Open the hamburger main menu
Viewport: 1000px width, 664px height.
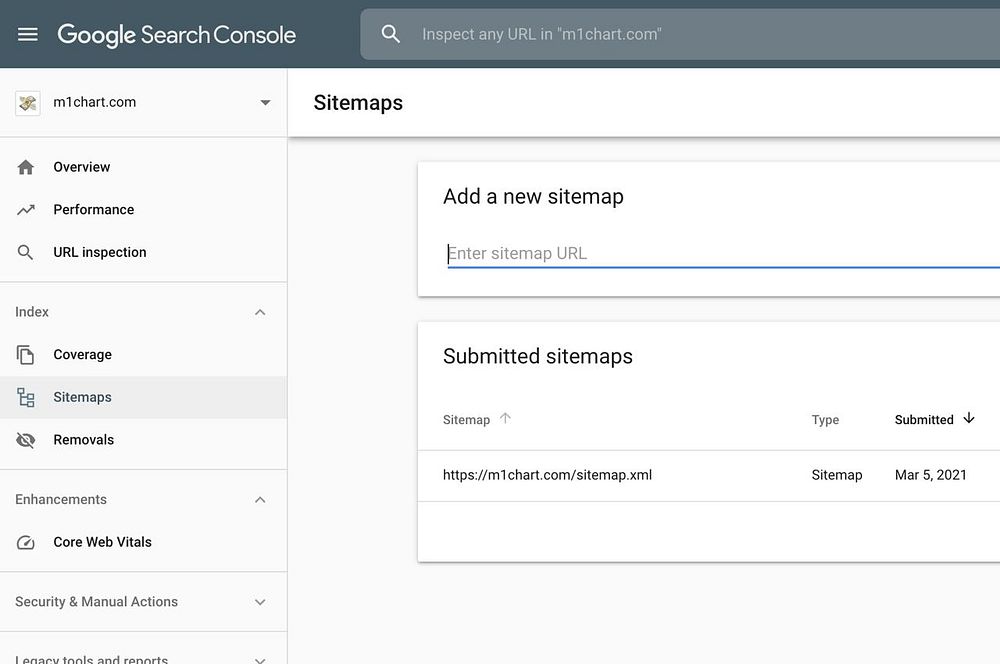tap(28, 34)
